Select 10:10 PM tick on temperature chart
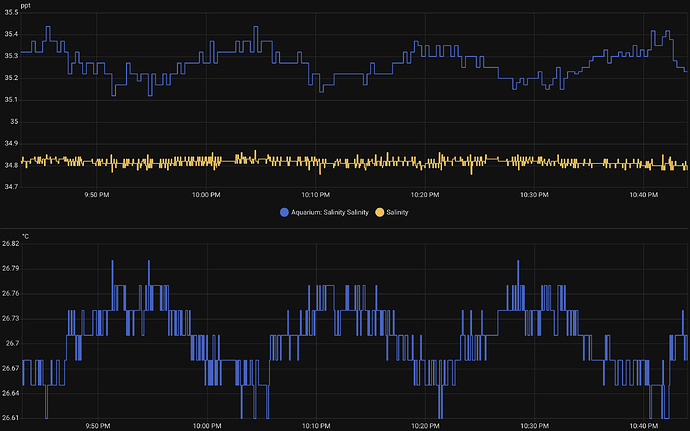This screenshot has width=690, height=431. point(316,425)
